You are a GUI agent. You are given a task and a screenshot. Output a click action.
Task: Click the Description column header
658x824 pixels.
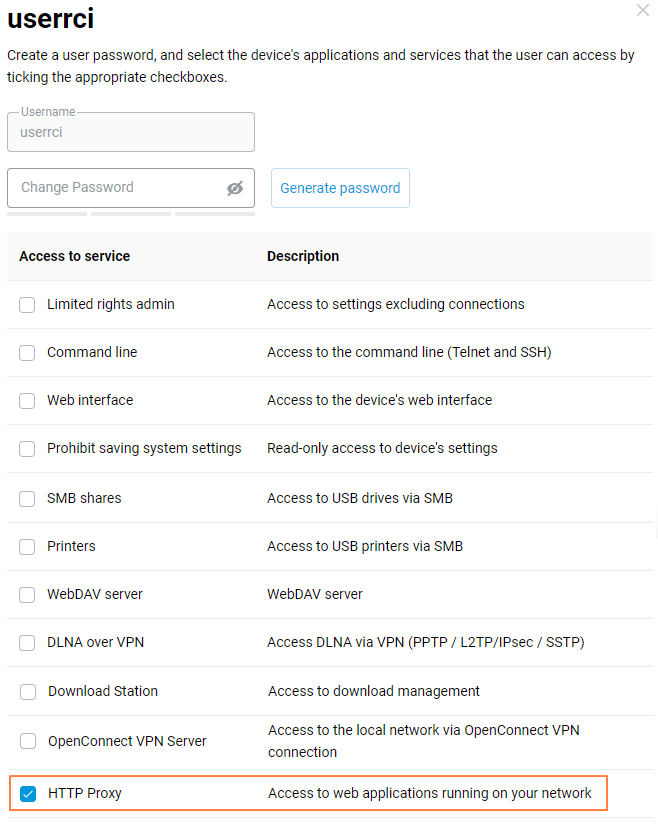303,256
